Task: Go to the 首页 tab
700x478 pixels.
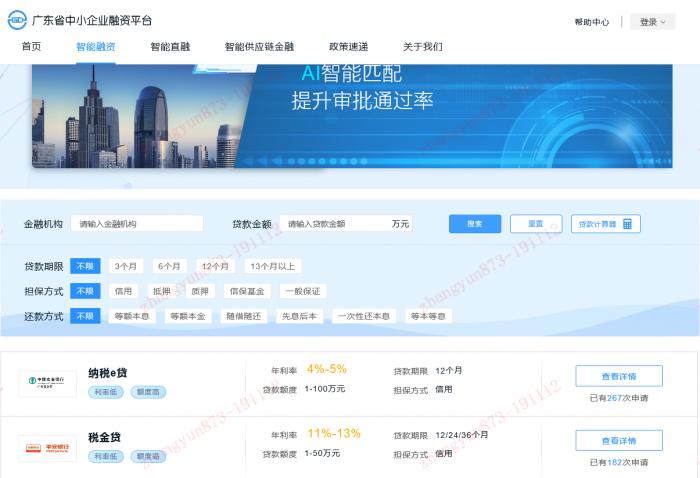Action: click(x=31, y=46)
